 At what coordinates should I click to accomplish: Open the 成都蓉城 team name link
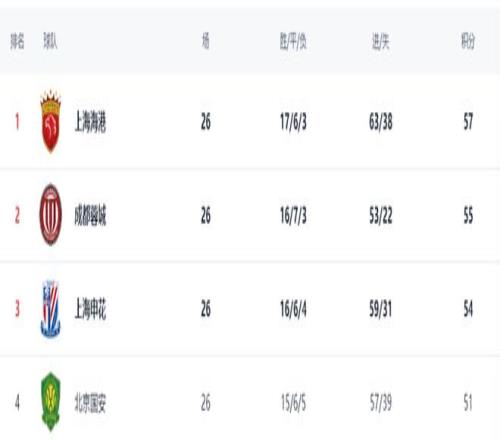pos(90,215)
